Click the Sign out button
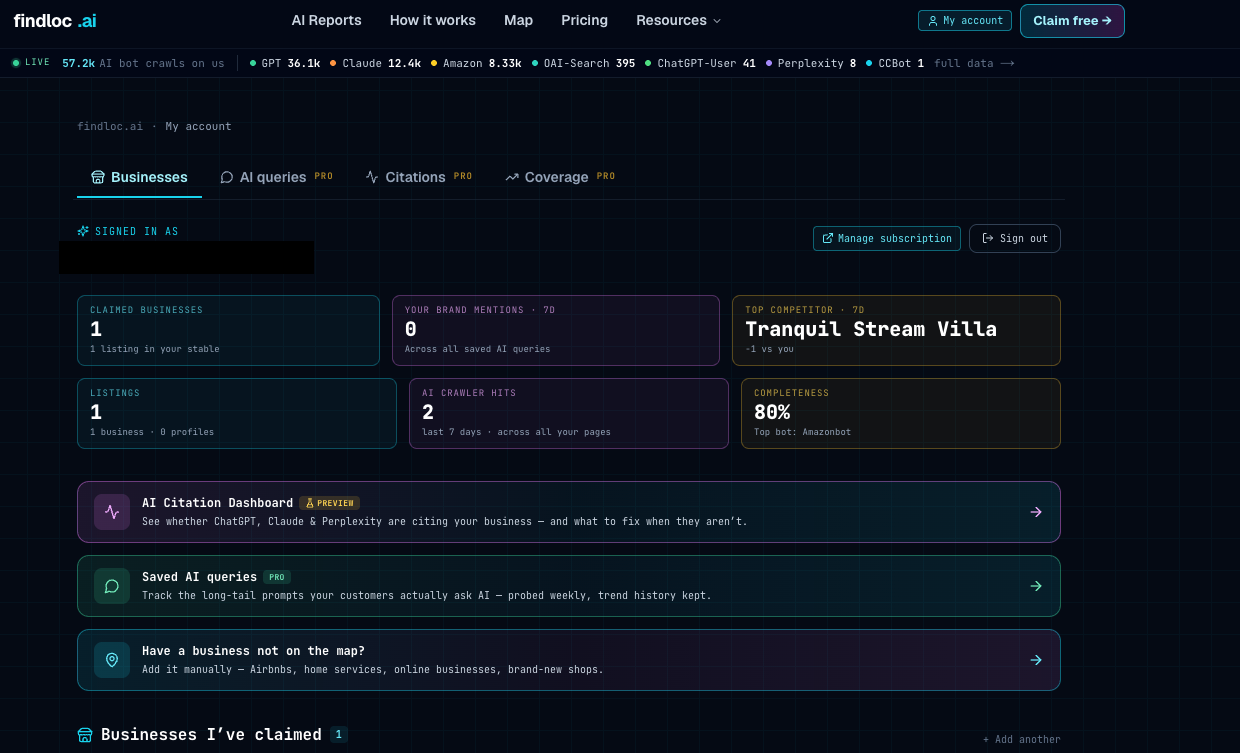The image size is (1240, 753). (x=1015, y=238)
